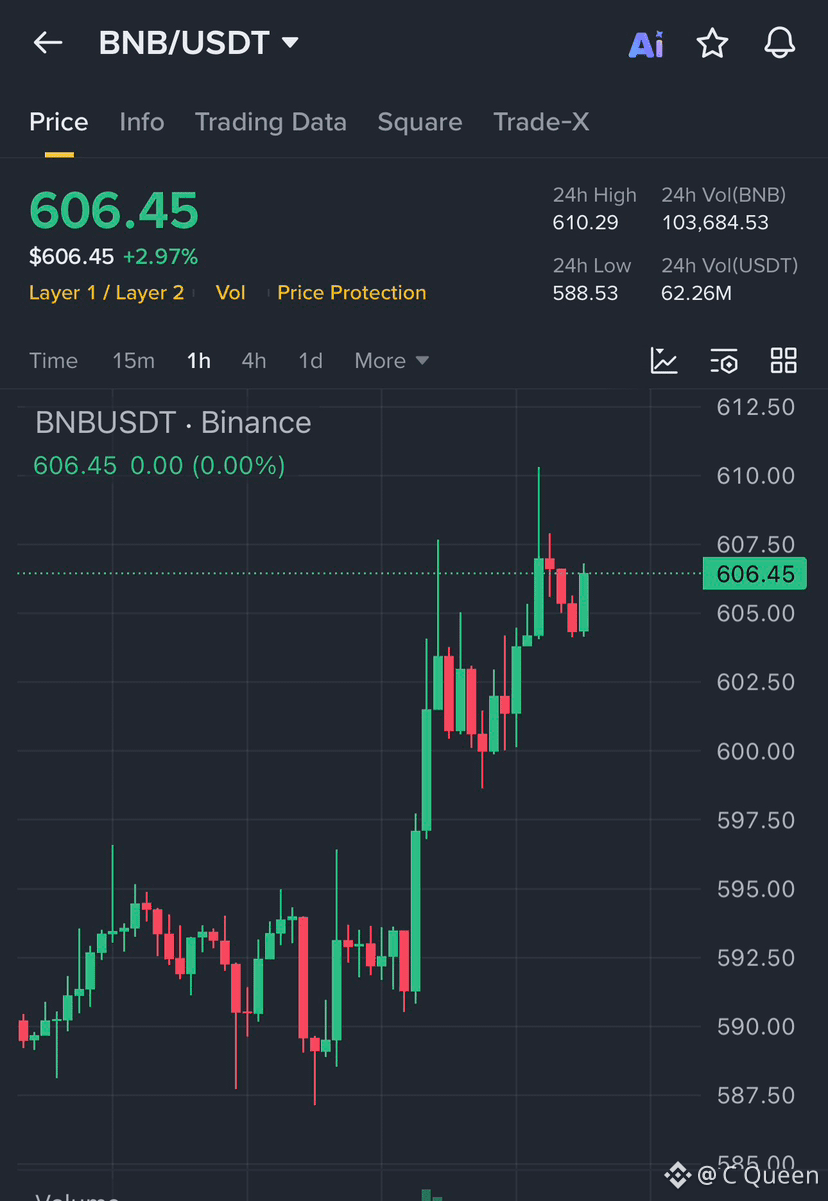Open the Price Protection link
The height and width of the screenshot is (1201, 828).
click(352, 293)
